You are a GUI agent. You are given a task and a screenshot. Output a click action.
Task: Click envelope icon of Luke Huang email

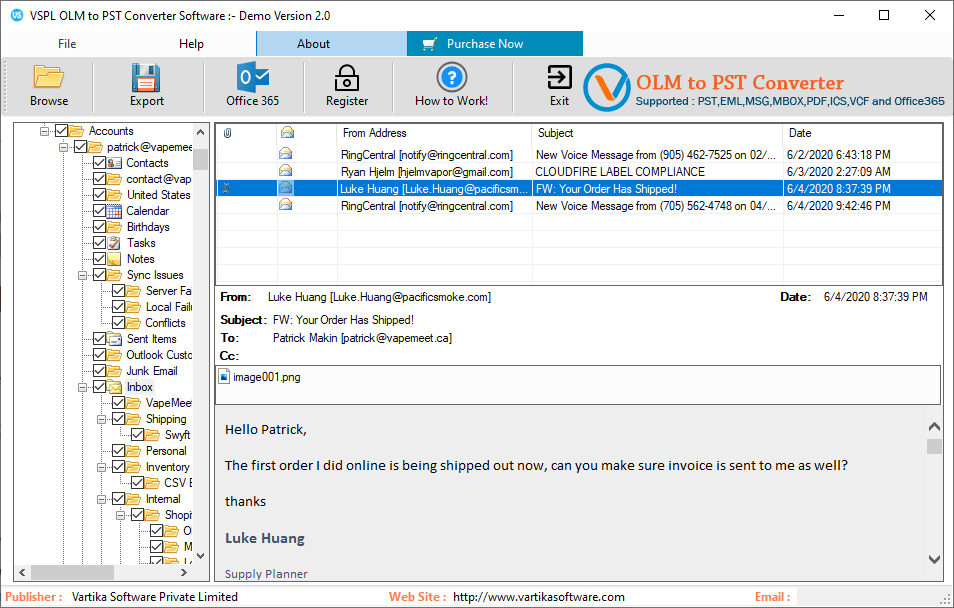[285, 188]
